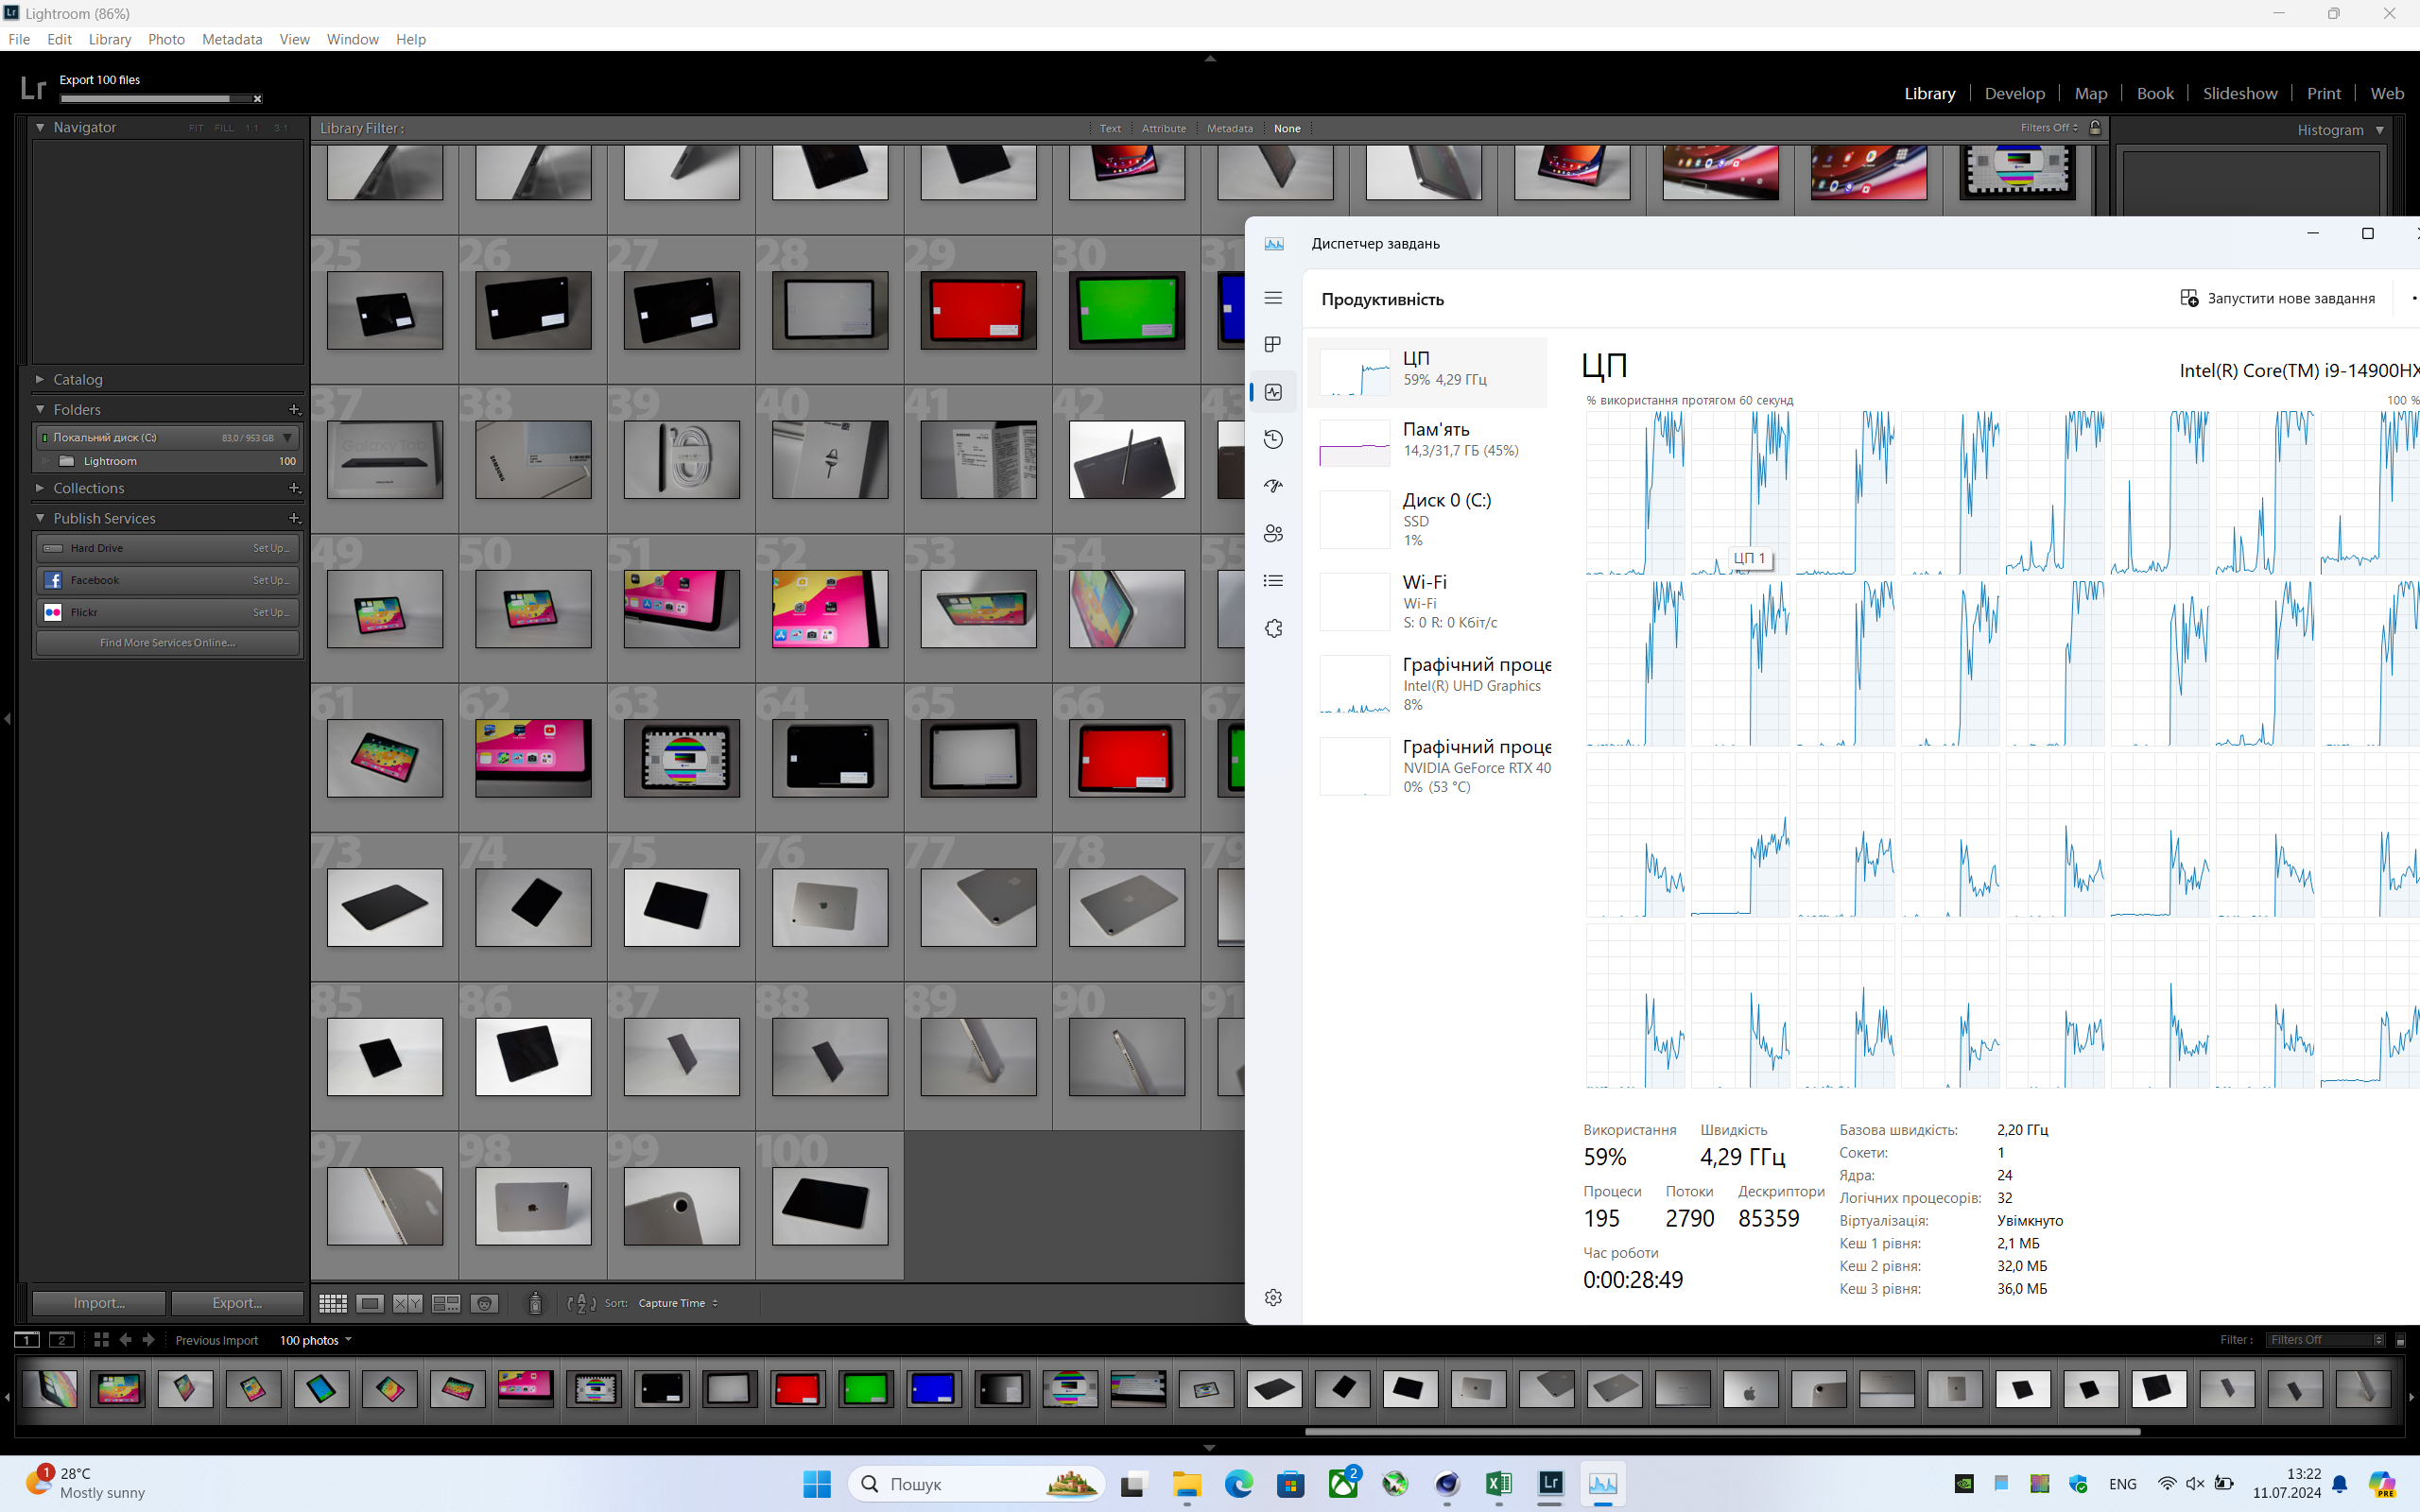Image resolution: width=2420 pixels, height=1512 pixels.
Task: Collapse the Histogram panel
Action: tap(2380, 130)
